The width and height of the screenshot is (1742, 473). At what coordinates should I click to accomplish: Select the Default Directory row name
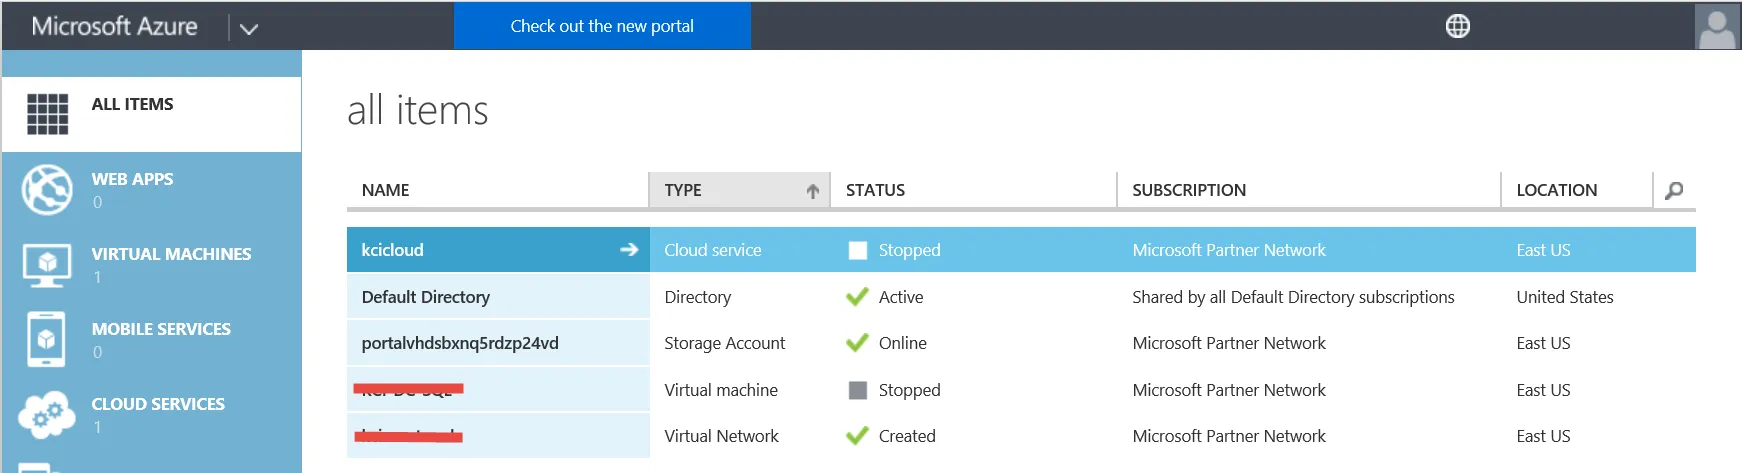tap(426, 297)
